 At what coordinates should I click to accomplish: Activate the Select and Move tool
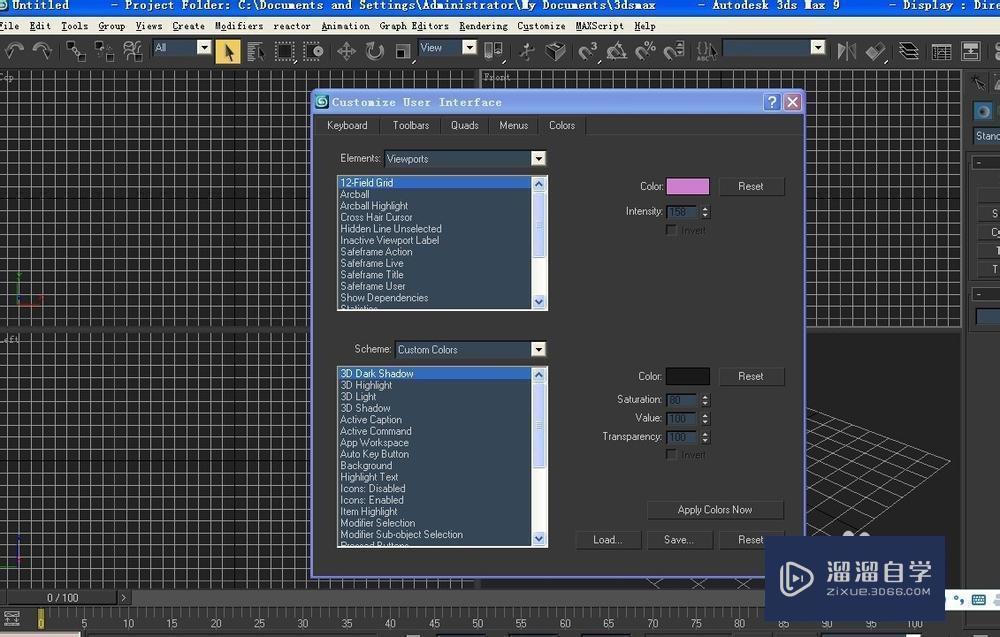click(346, 49)
